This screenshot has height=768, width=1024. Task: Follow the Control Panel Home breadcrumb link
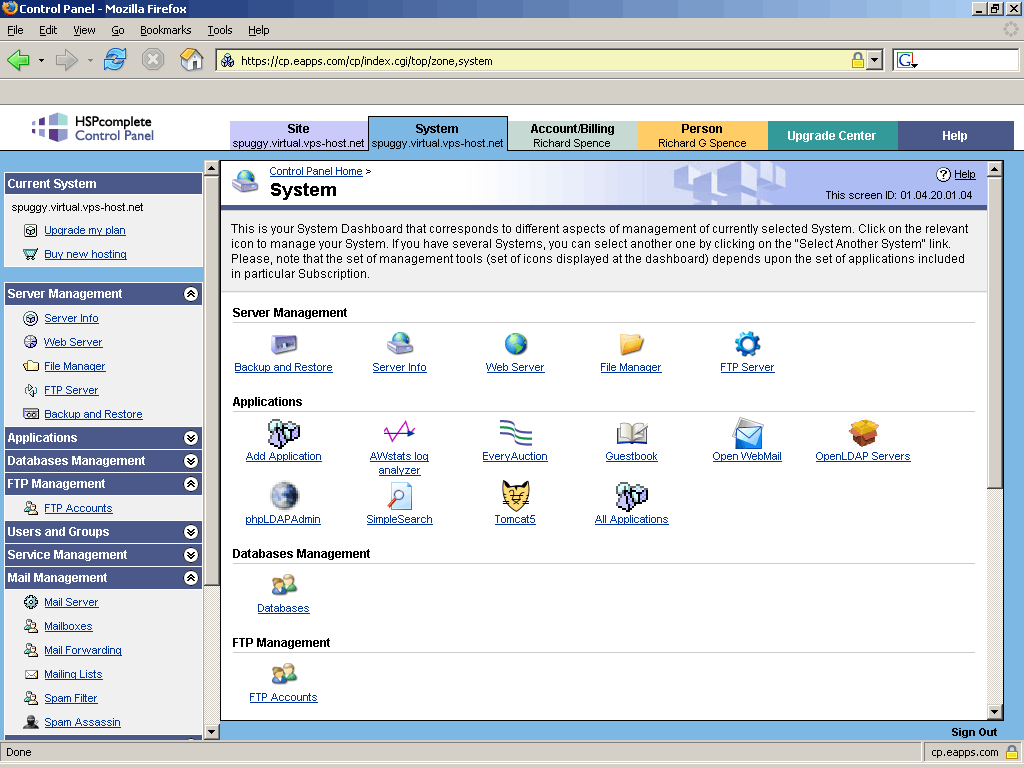tap(315, 171)
